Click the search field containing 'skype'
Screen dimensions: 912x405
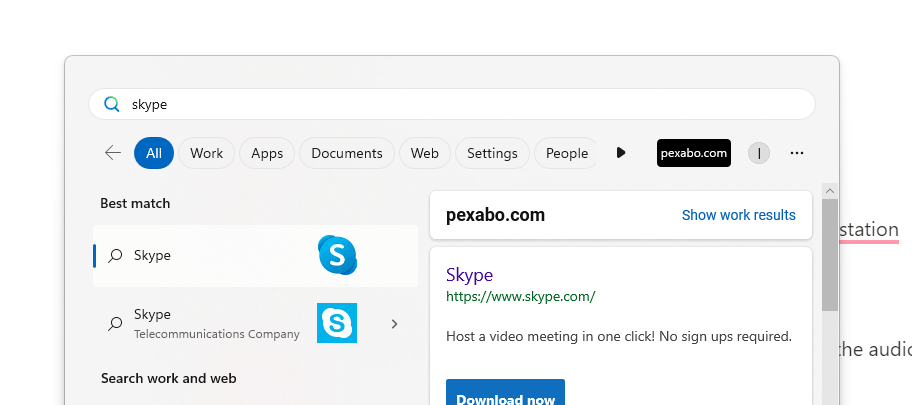[451, 104]
